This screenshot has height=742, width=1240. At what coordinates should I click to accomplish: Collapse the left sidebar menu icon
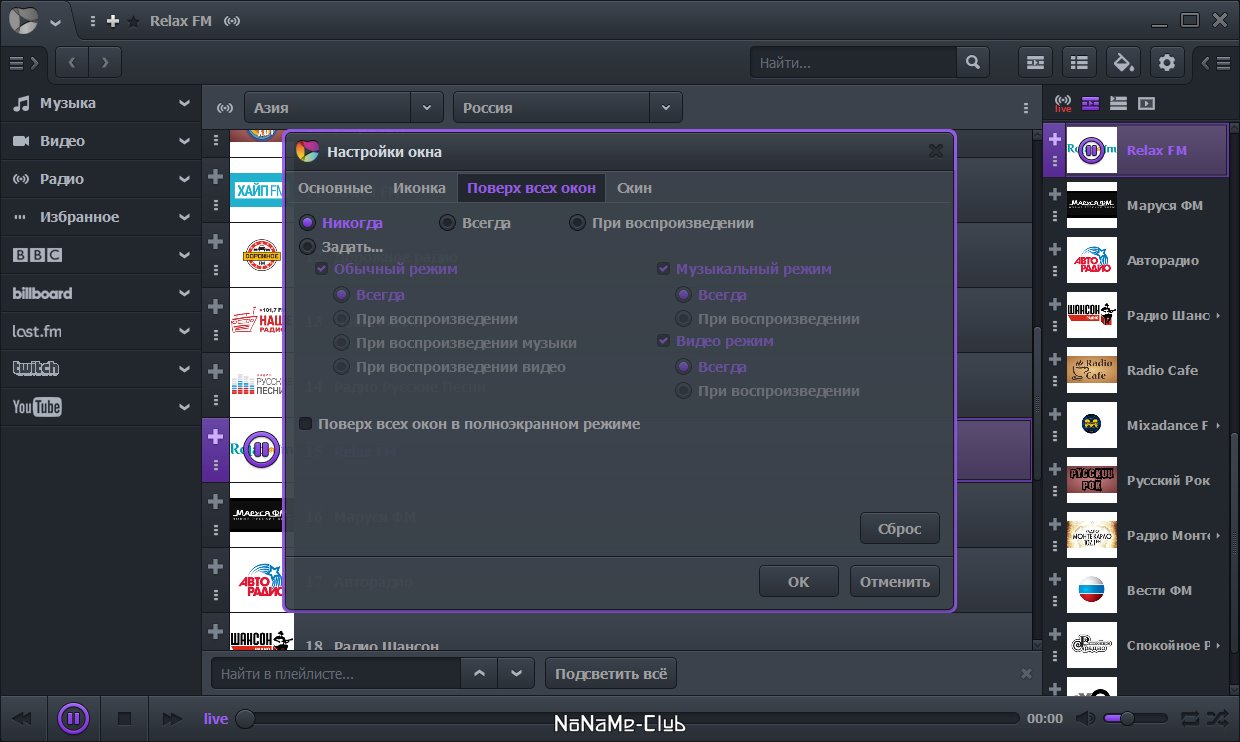coord(23,62)
